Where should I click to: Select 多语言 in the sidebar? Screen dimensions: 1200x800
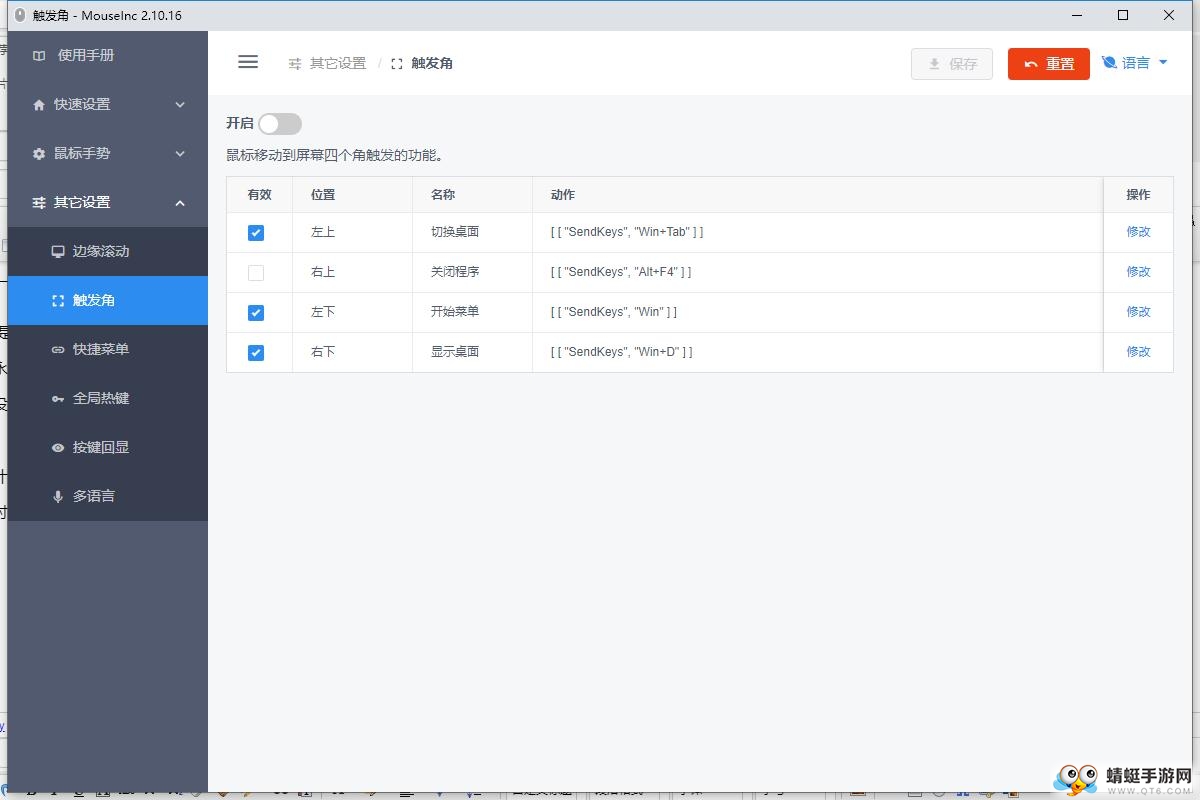point(108,497)
